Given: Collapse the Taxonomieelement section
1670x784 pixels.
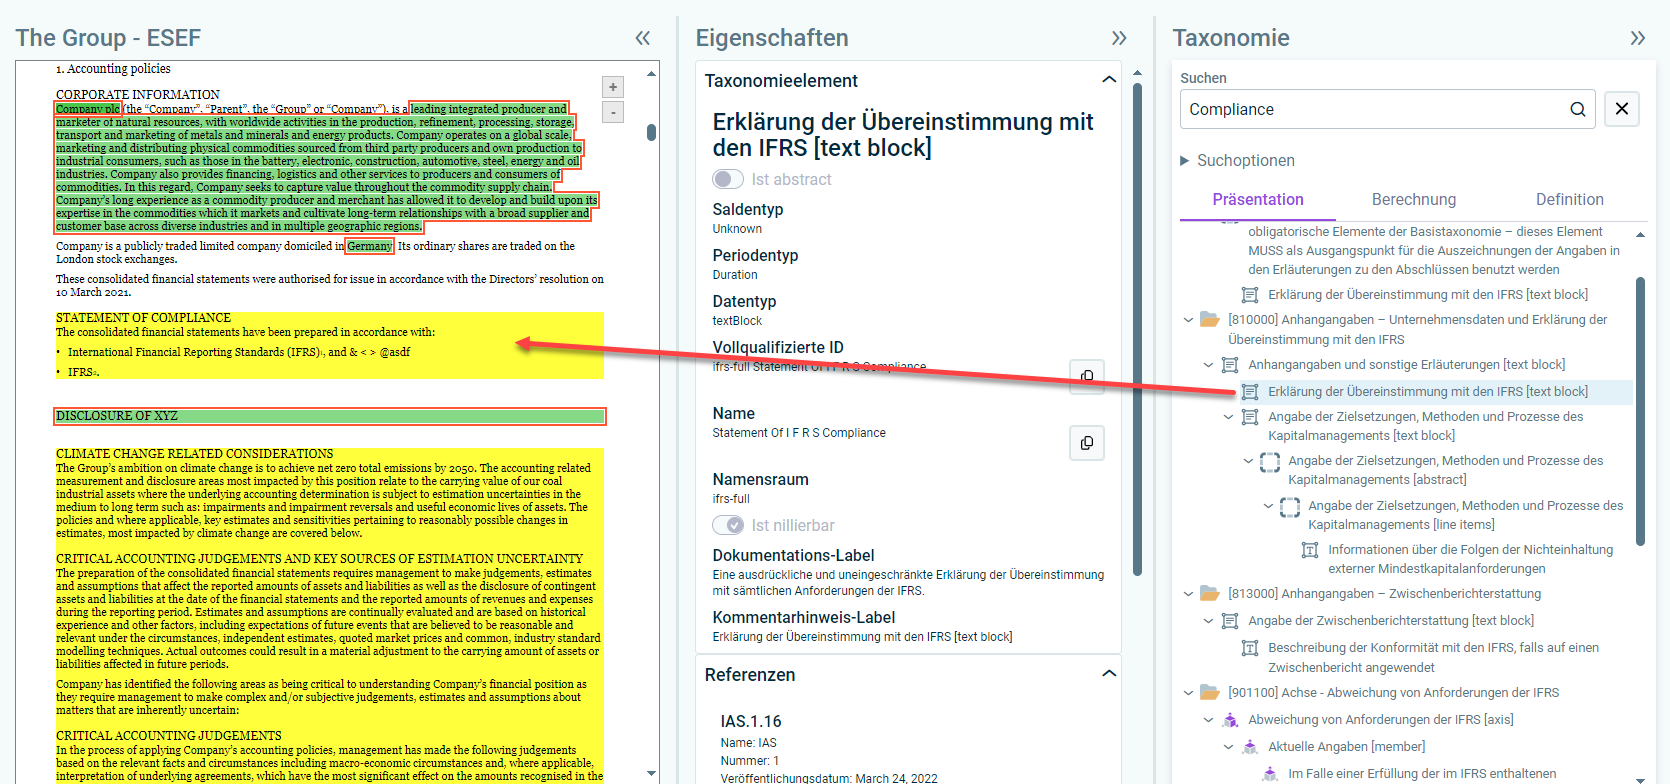Looking at the screenshot, I should (x=1108, y=80).
